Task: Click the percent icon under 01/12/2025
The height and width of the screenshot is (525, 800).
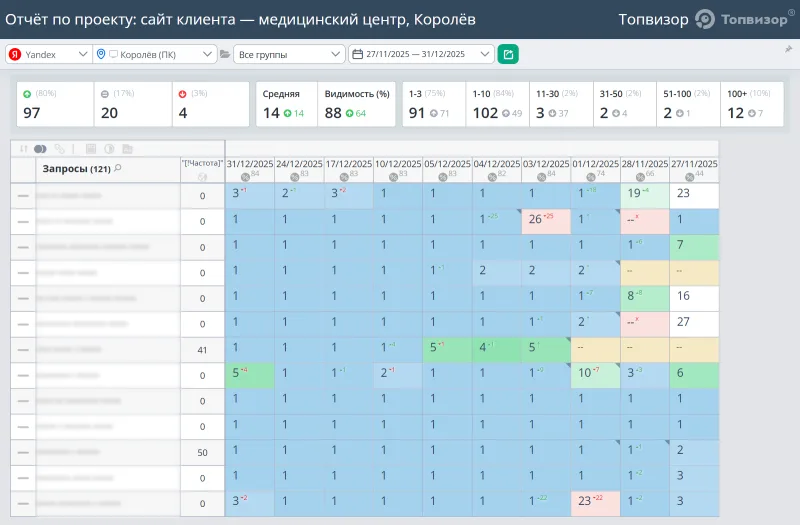Action: click(x=591, y=177)
